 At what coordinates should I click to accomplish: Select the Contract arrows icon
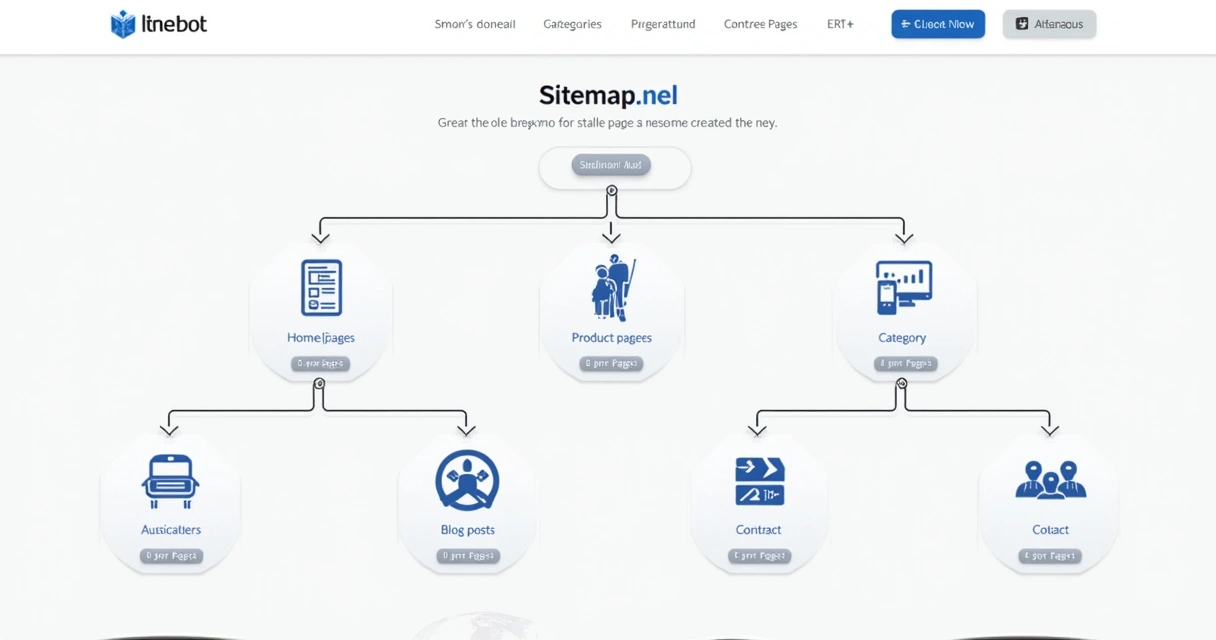(759, 480)
